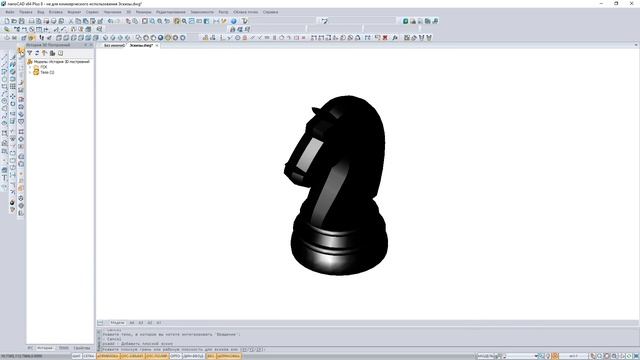Open the Правка menu
This screenshot has height=360, width=640.
pyautogui.click(x=25, y=12)
